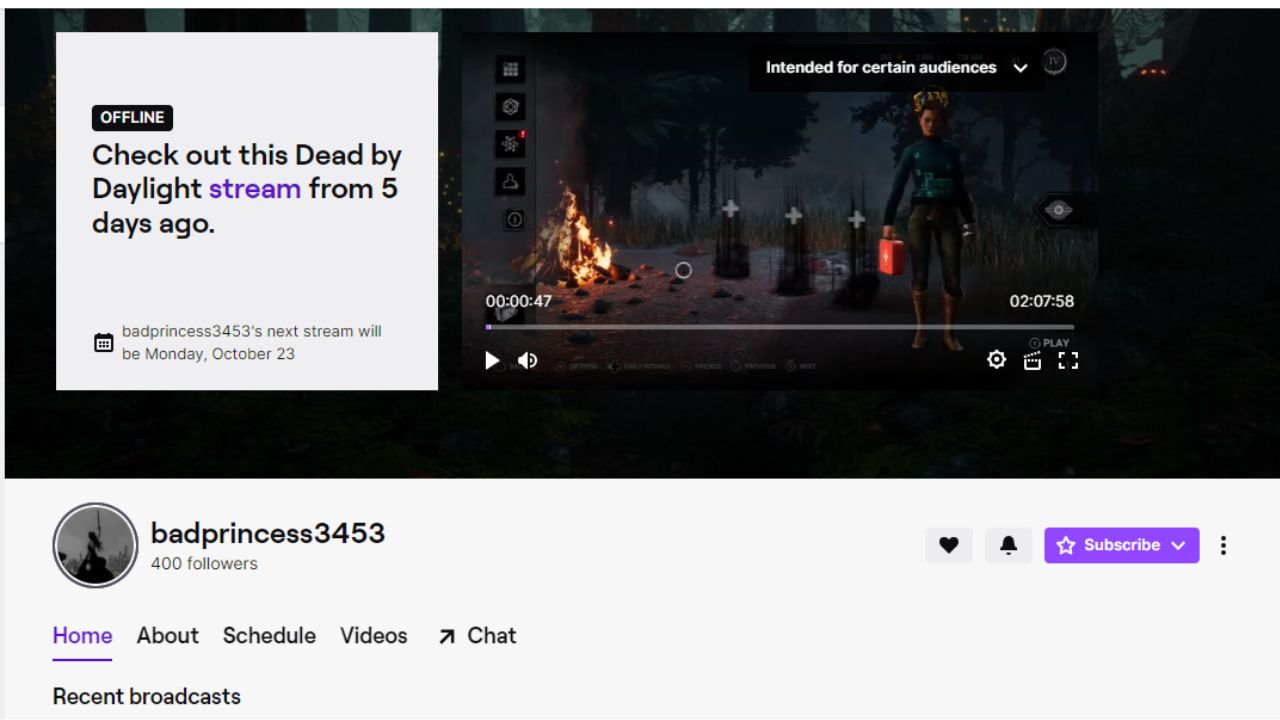Follow channel with heart icon
1280x720 pixels.
[x=949, y=545]
